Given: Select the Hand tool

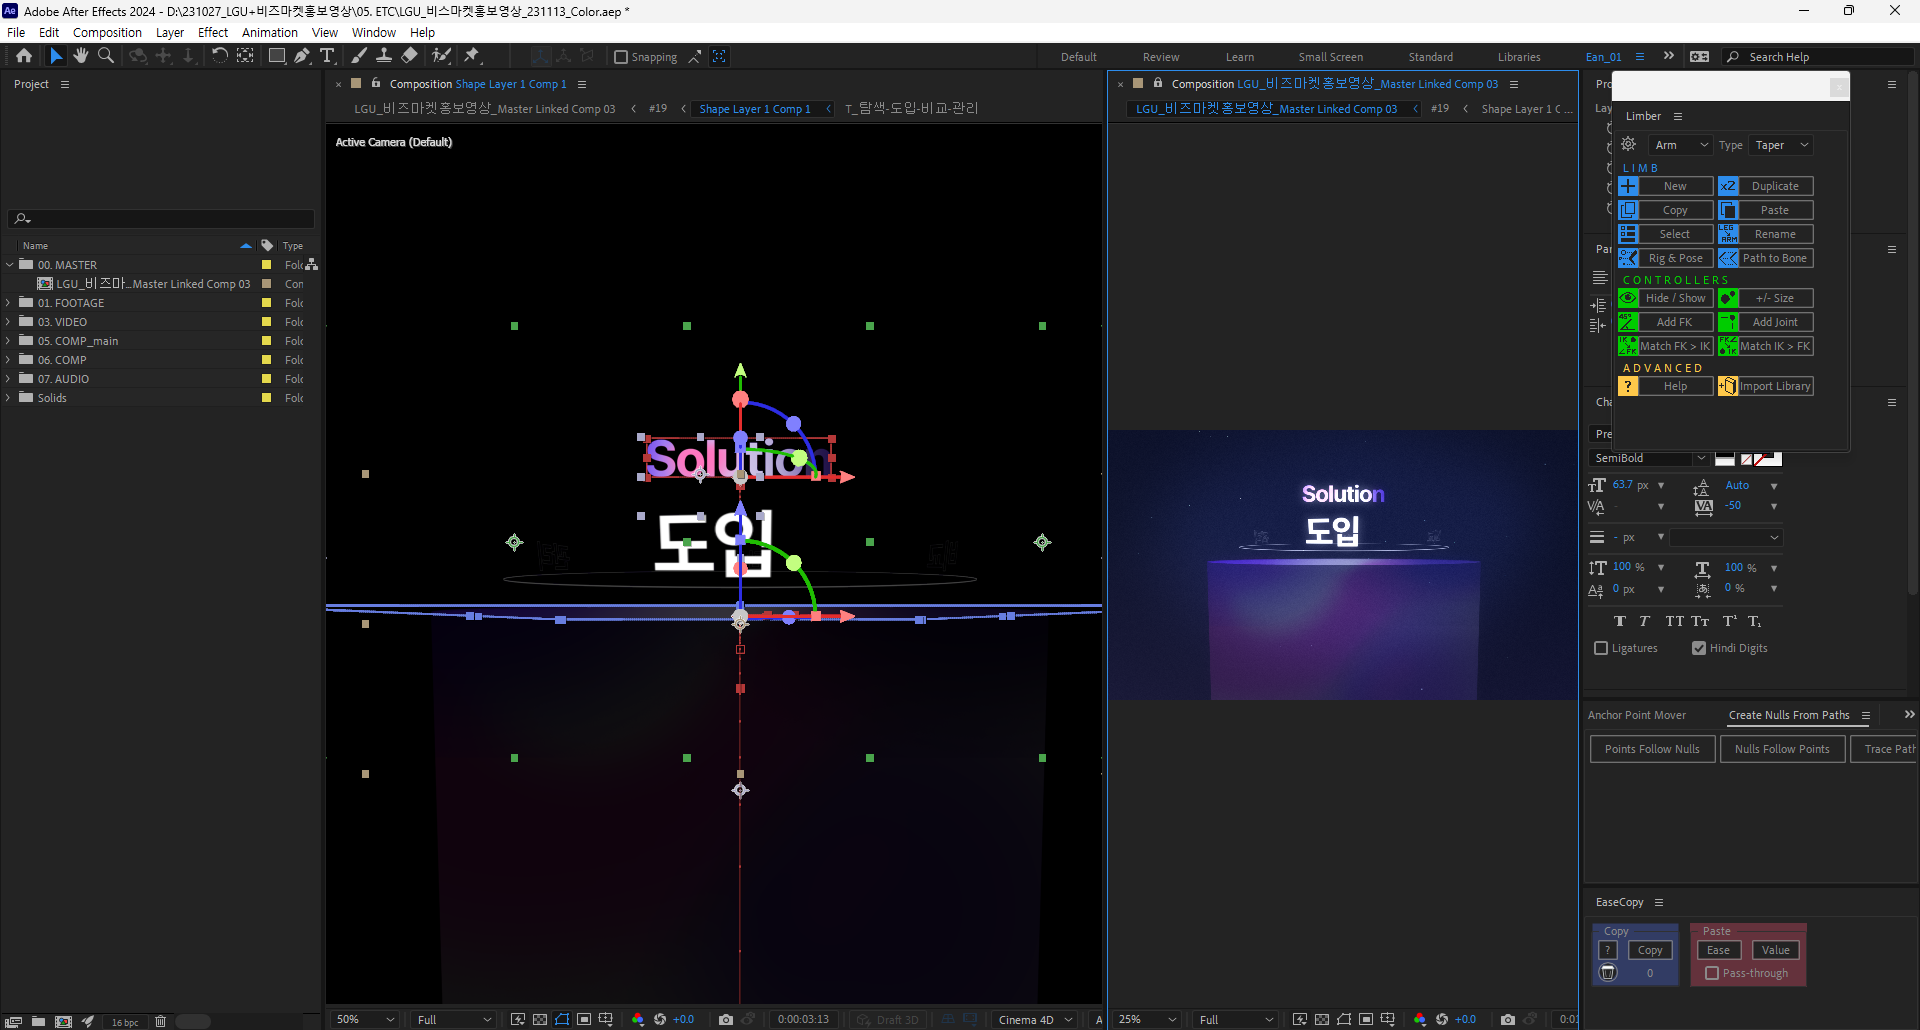Looking at the screenshot, I should point(81,56).
